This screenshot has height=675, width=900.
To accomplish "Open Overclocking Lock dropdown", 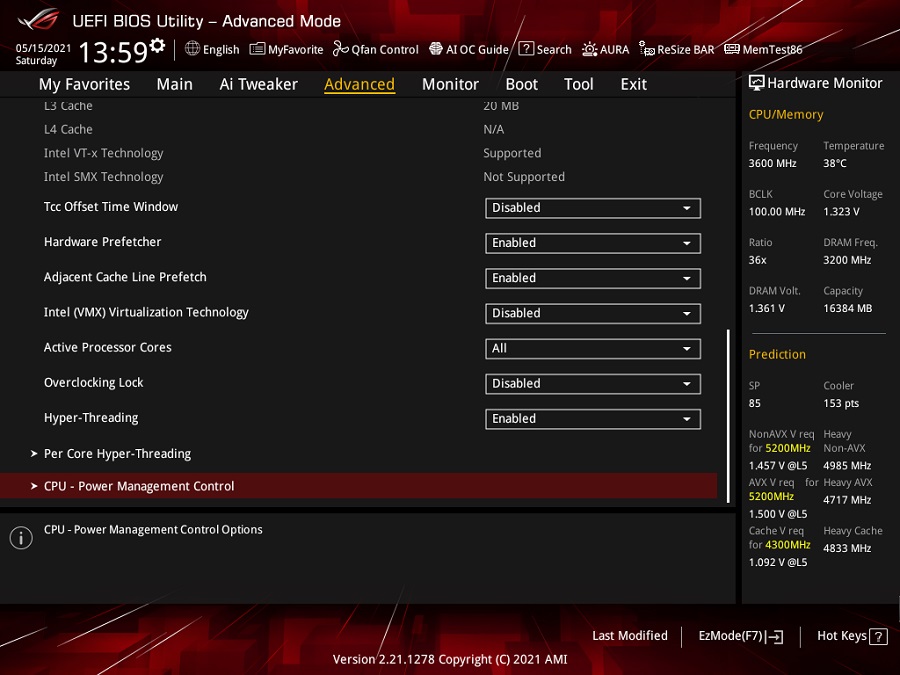I will tap(592, 383).
